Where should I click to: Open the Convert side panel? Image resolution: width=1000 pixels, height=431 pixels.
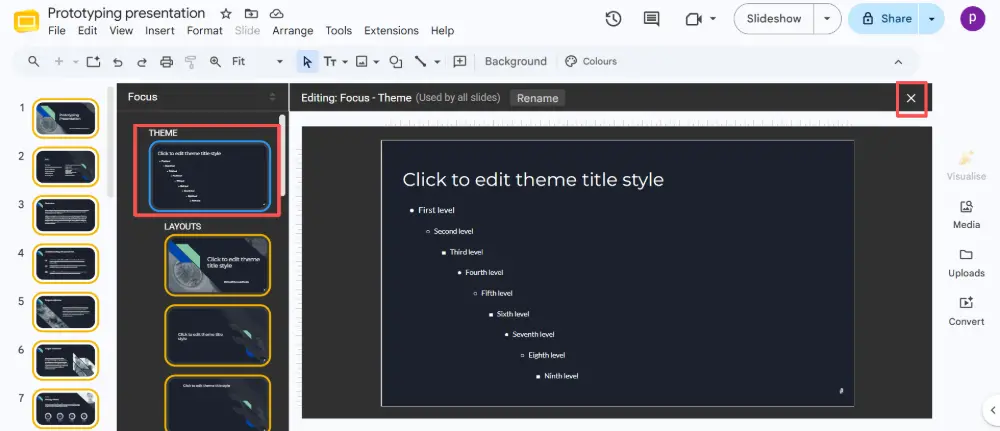pos(966,312)
